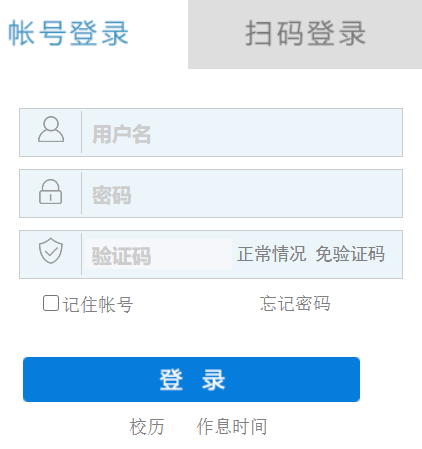Click the 免验证码 text in captcha row
The width and height of the screenshot is (422, 449).
(350, 254)
